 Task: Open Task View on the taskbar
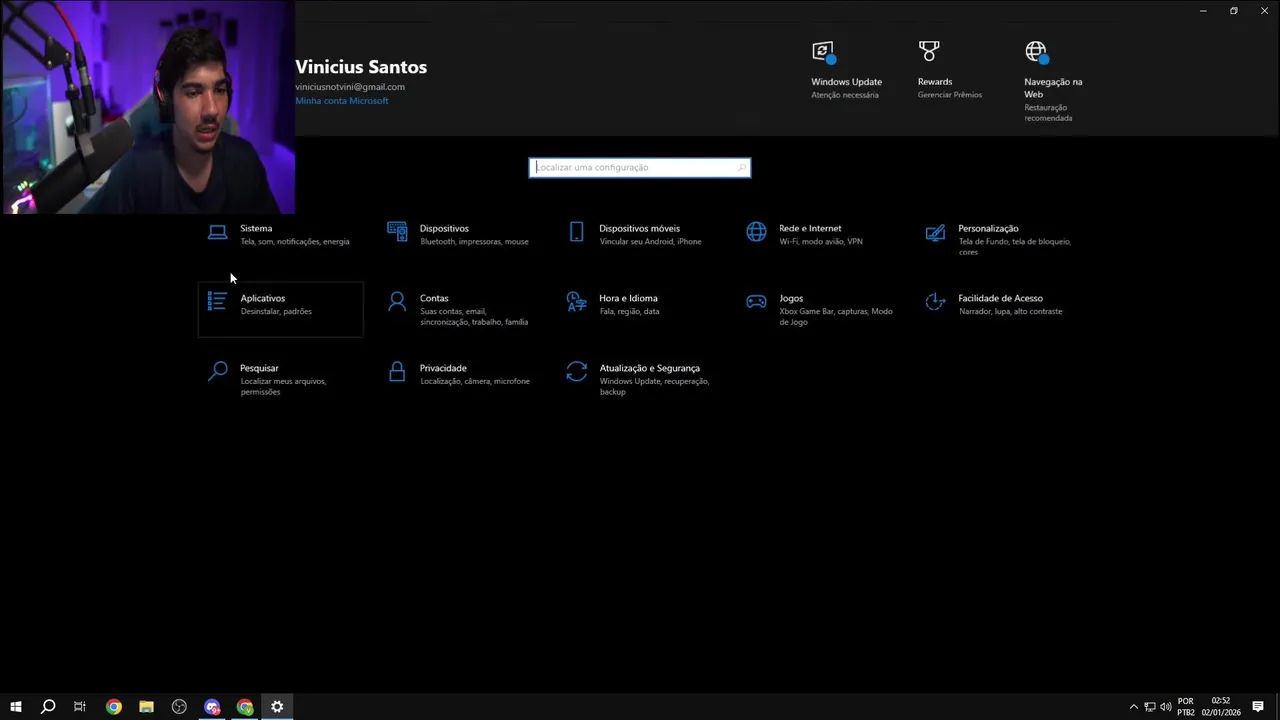click(80, 707)
